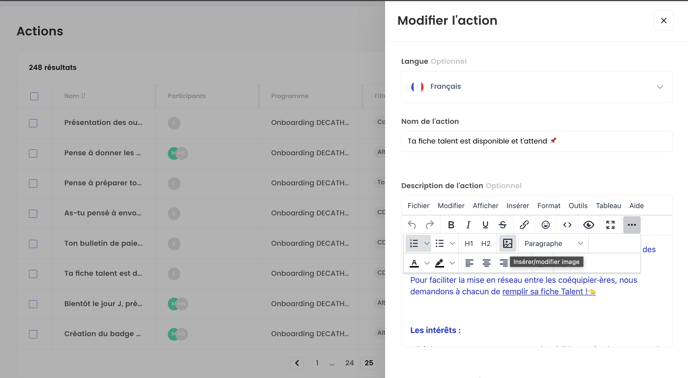
Task: Open the source code view
Action: 567,225
